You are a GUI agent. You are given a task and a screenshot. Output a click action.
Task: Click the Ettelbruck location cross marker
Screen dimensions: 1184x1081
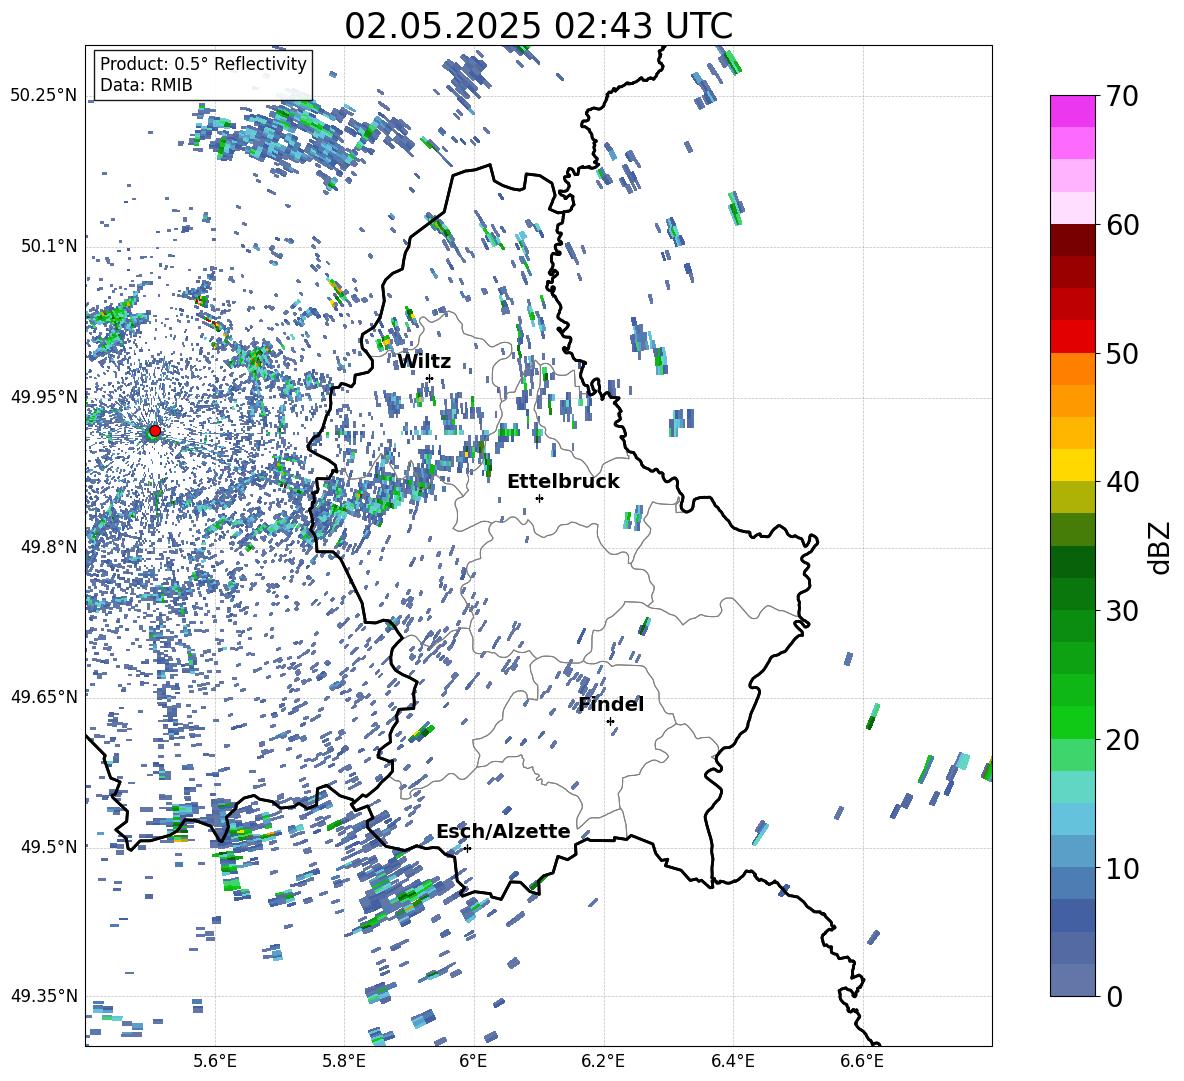pyautogui.click(x=539, y=498)
